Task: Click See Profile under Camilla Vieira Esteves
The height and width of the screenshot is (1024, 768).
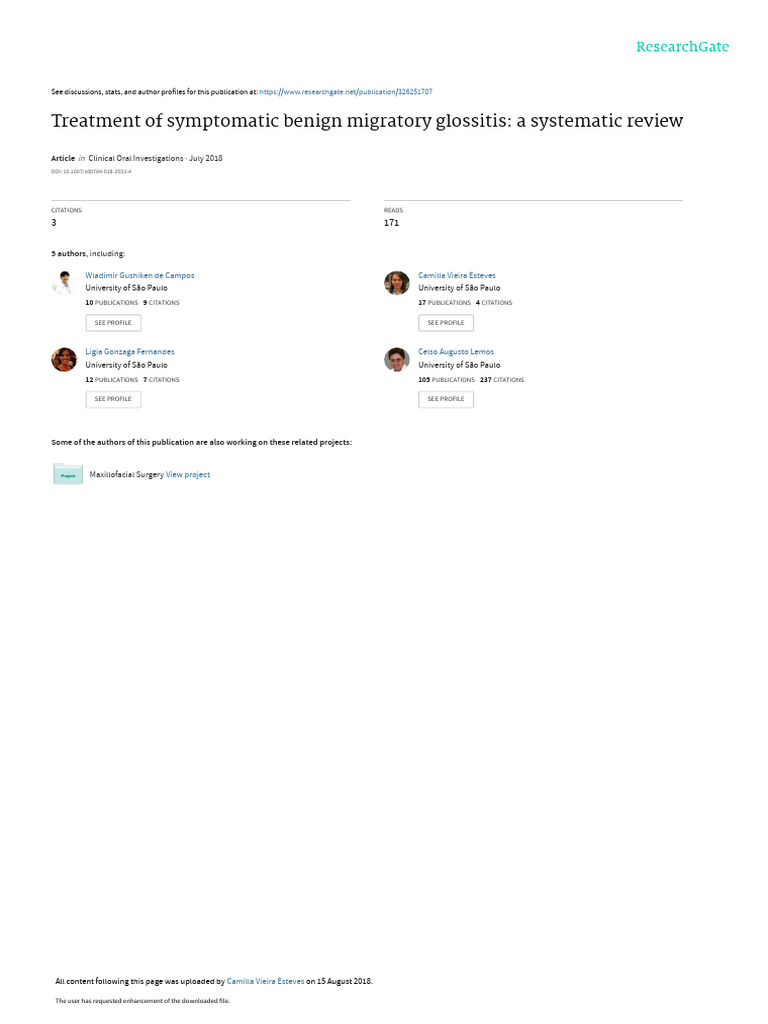Action: (446, 323)
